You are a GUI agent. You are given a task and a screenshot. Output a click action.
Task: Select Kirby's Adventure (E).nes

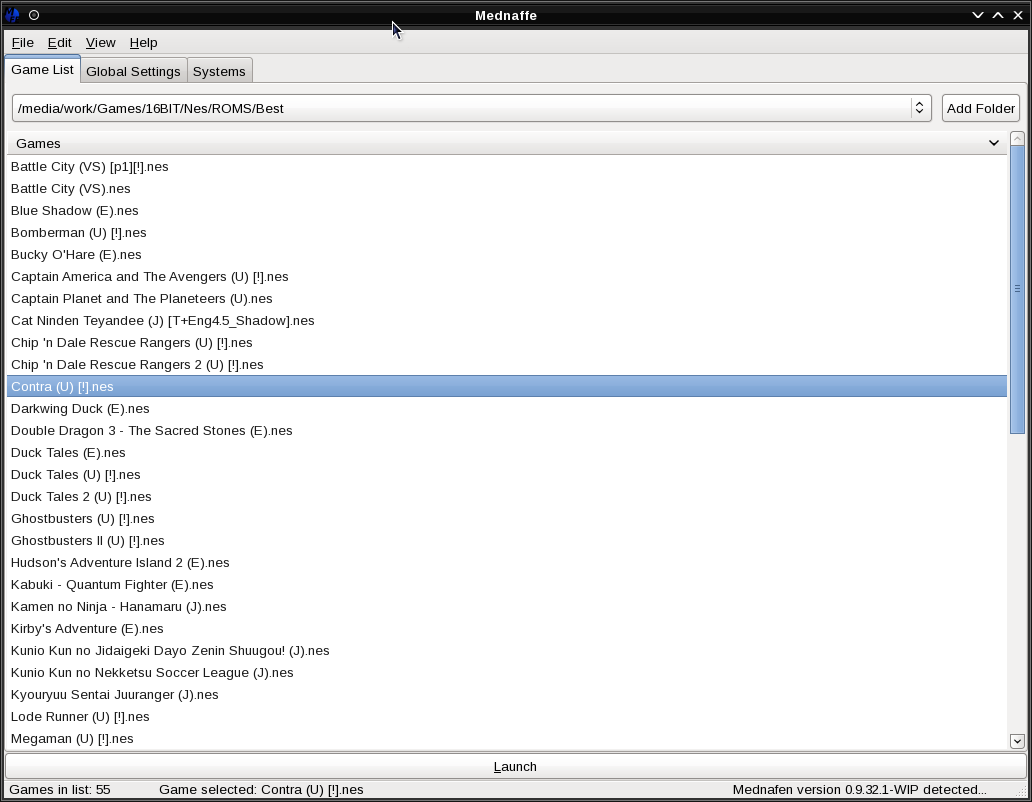[x=507, y=628]
